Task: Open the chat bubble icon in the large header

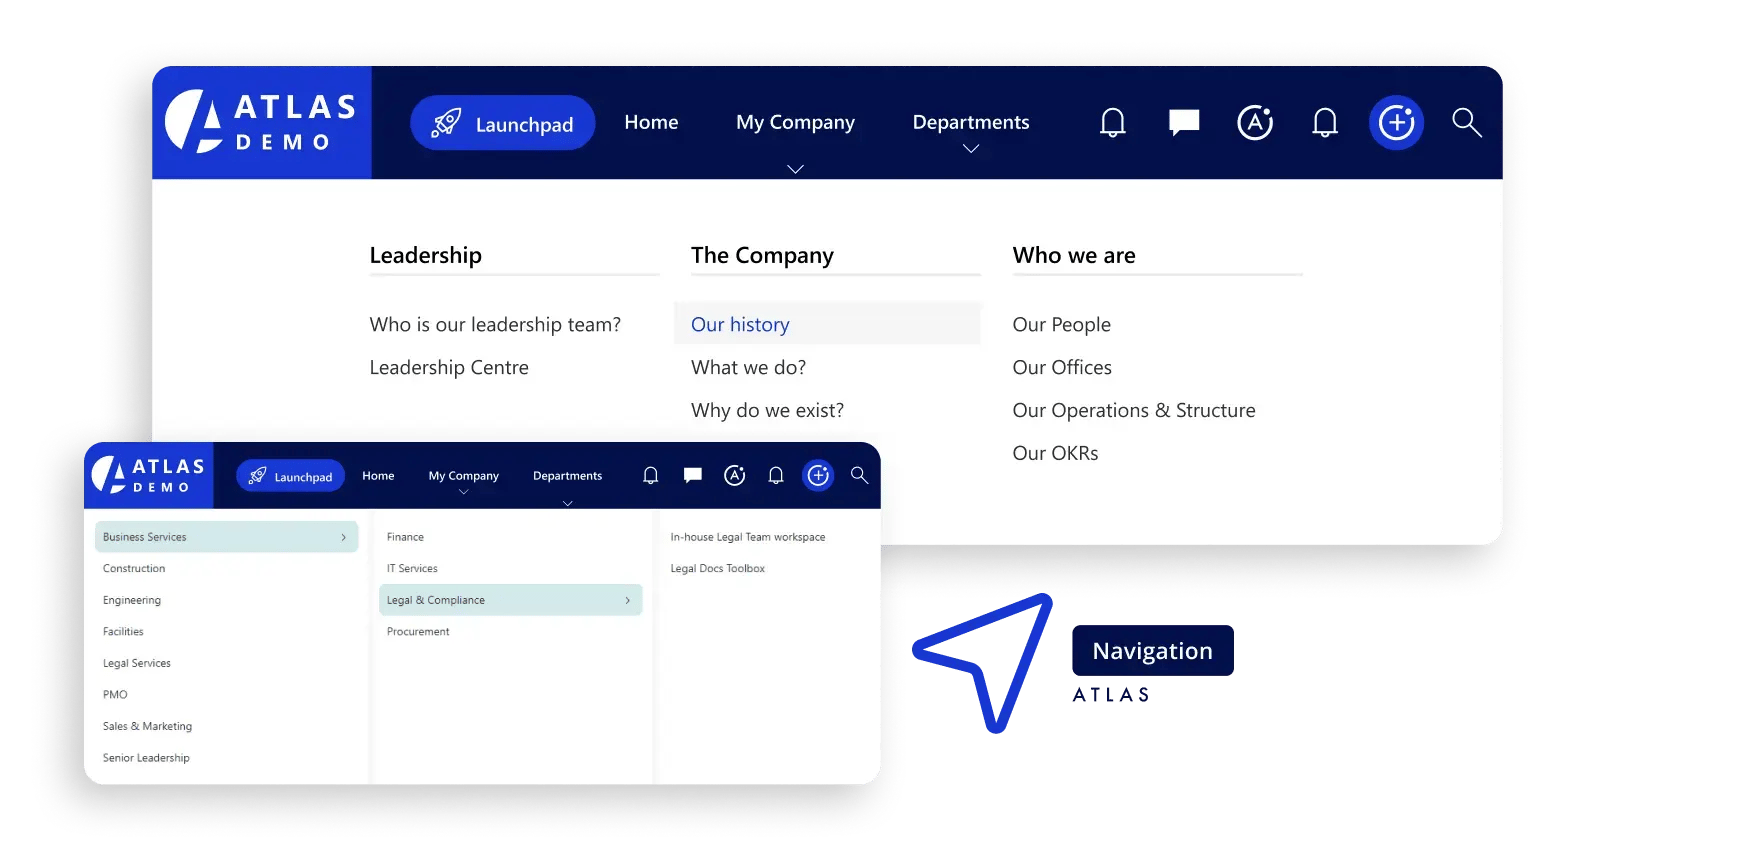Action: coord(1184,122)
